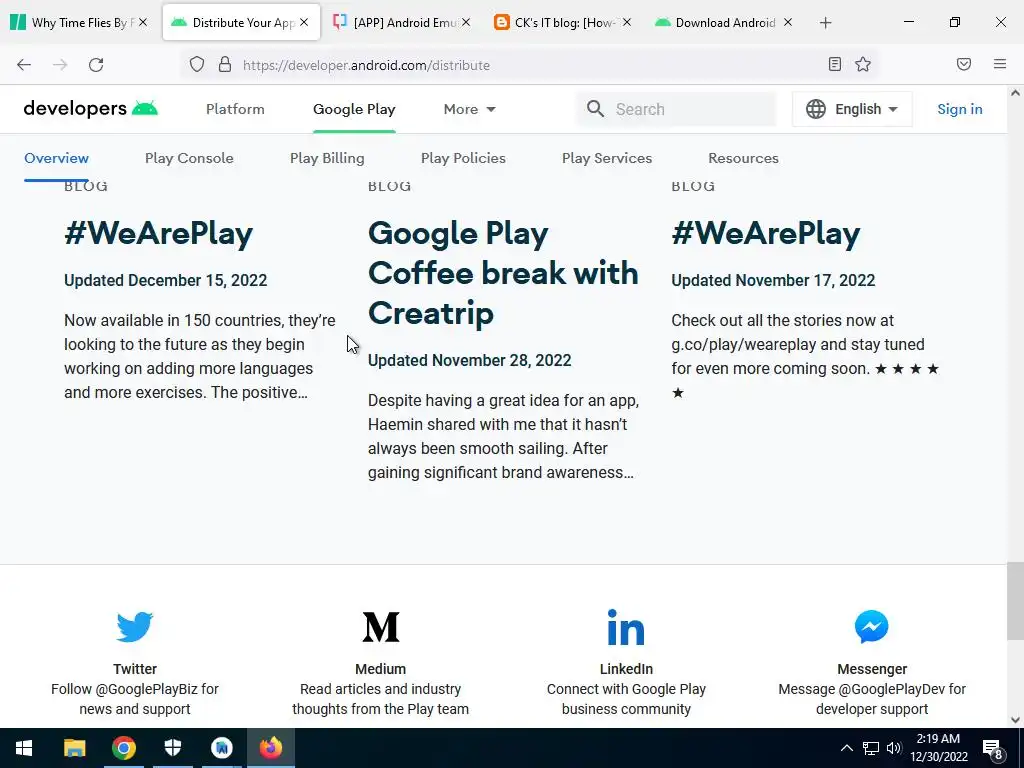The width and height of the screenshot is (1024, 768).
Task: Close the Distribute Your App tab
Action: (x=304, y=23)
